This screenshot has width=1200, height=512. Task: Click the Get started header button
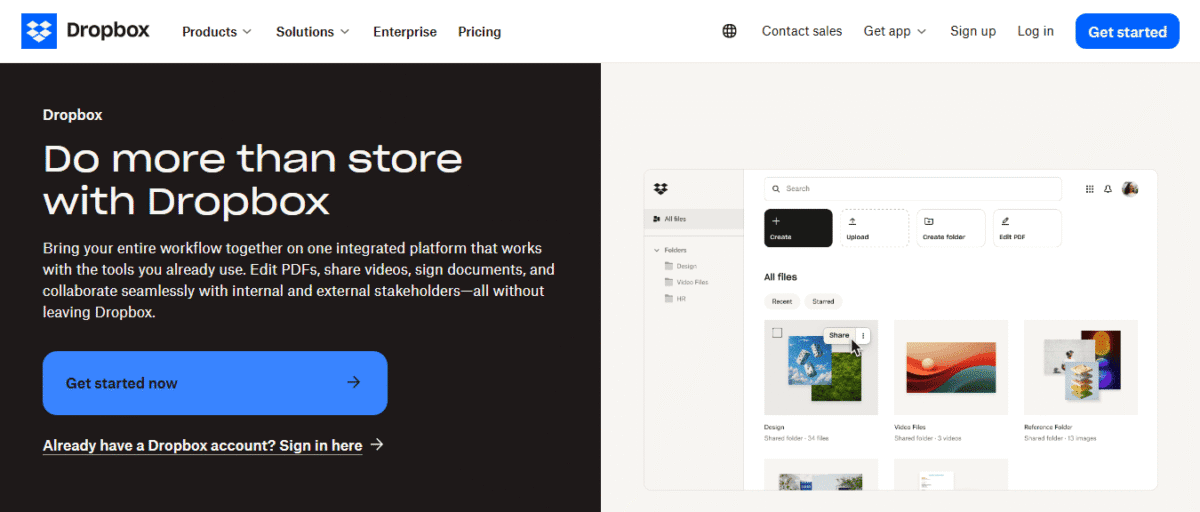[1127, 31]
